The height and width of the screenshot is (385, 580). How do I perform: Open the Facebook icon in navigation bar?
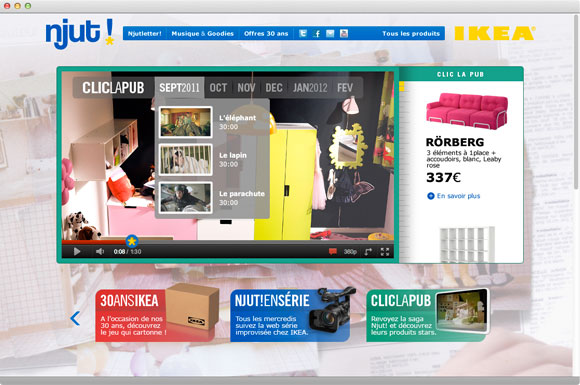pyautogui.click(x=316, y=34)
